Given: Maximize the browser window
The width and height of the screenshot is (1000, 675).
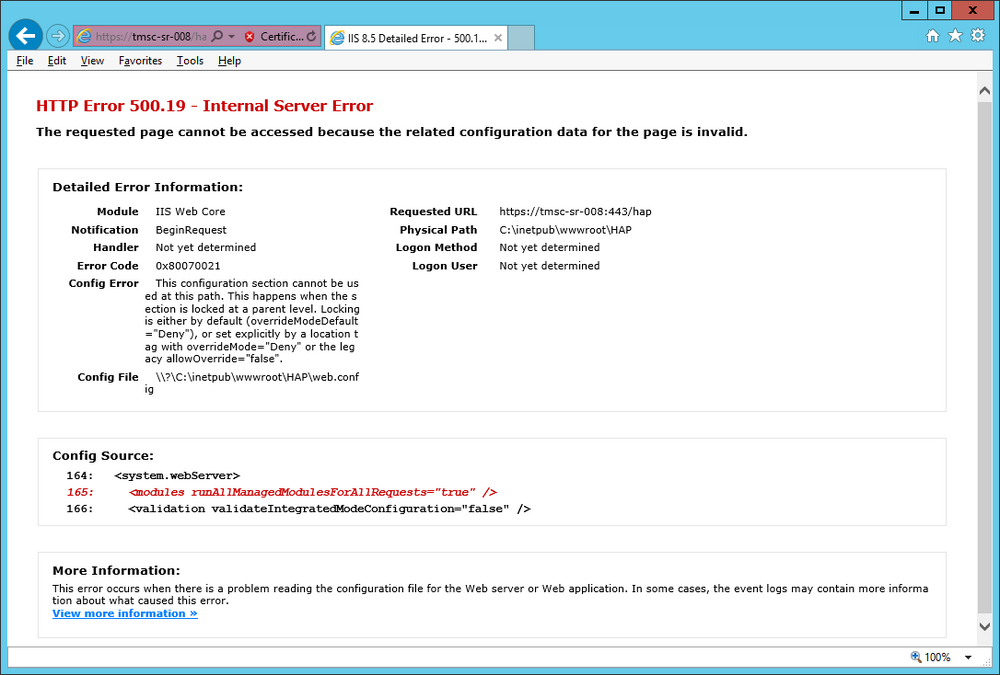Looking at the screenshot, I should 939,10.
